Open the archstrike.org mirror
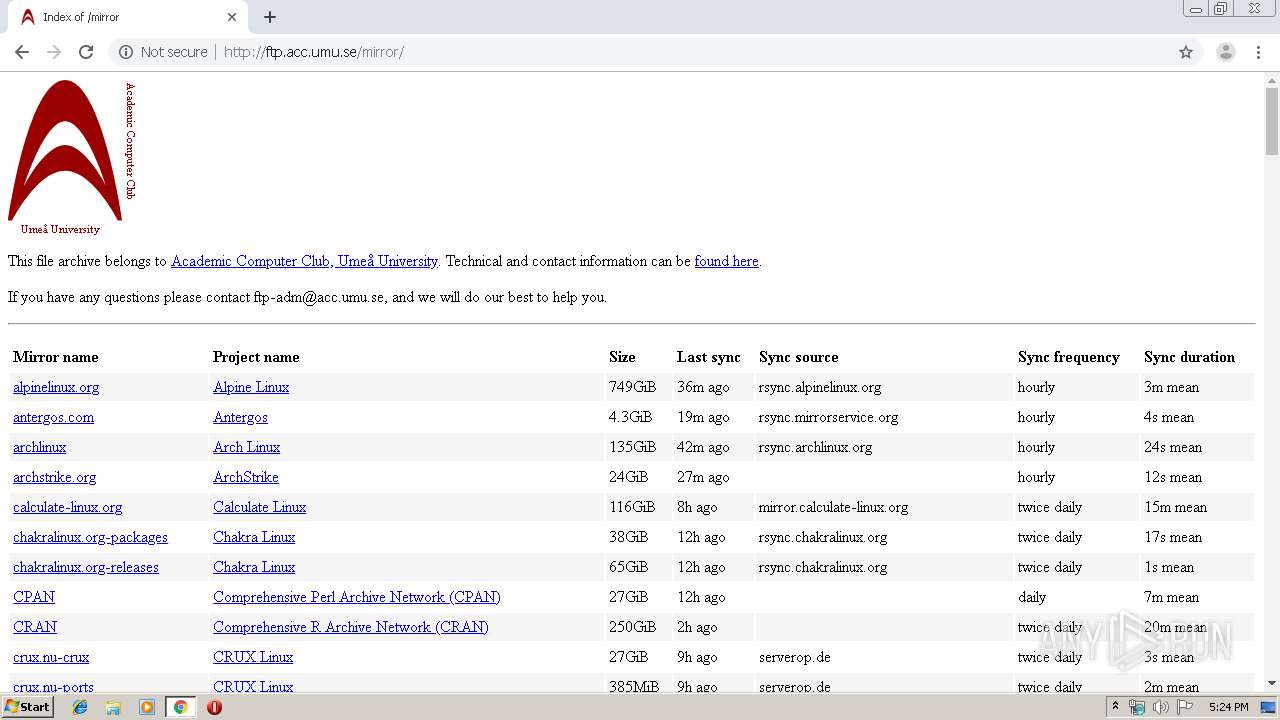This screenshot has width=1280, height=720. pyautogui.click(x=54, y=477)
